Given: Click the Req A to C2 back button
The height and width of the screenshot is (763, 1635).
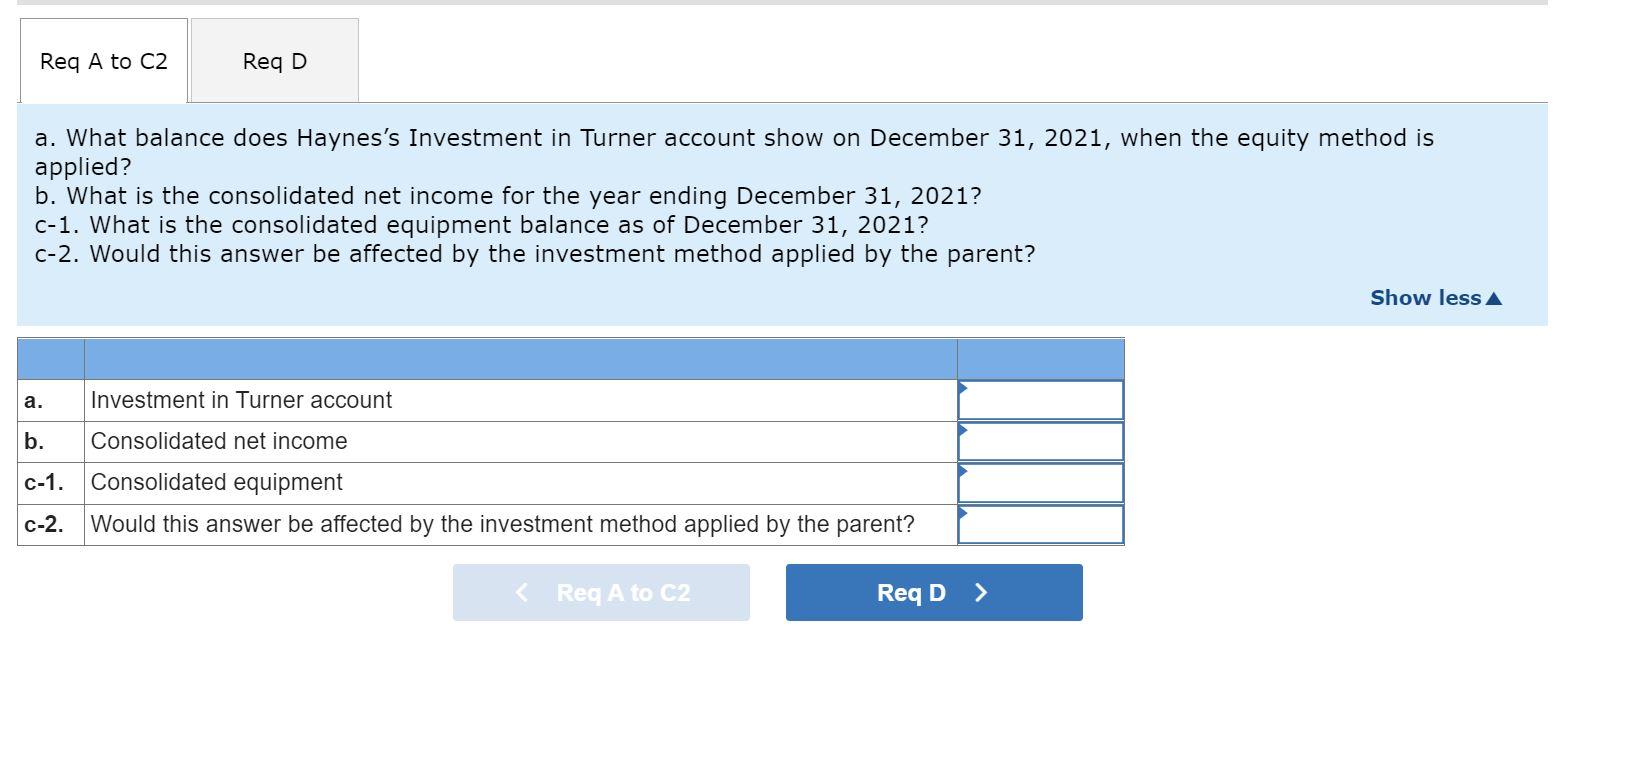Looking at the screenshot, I should coord(601,592).
